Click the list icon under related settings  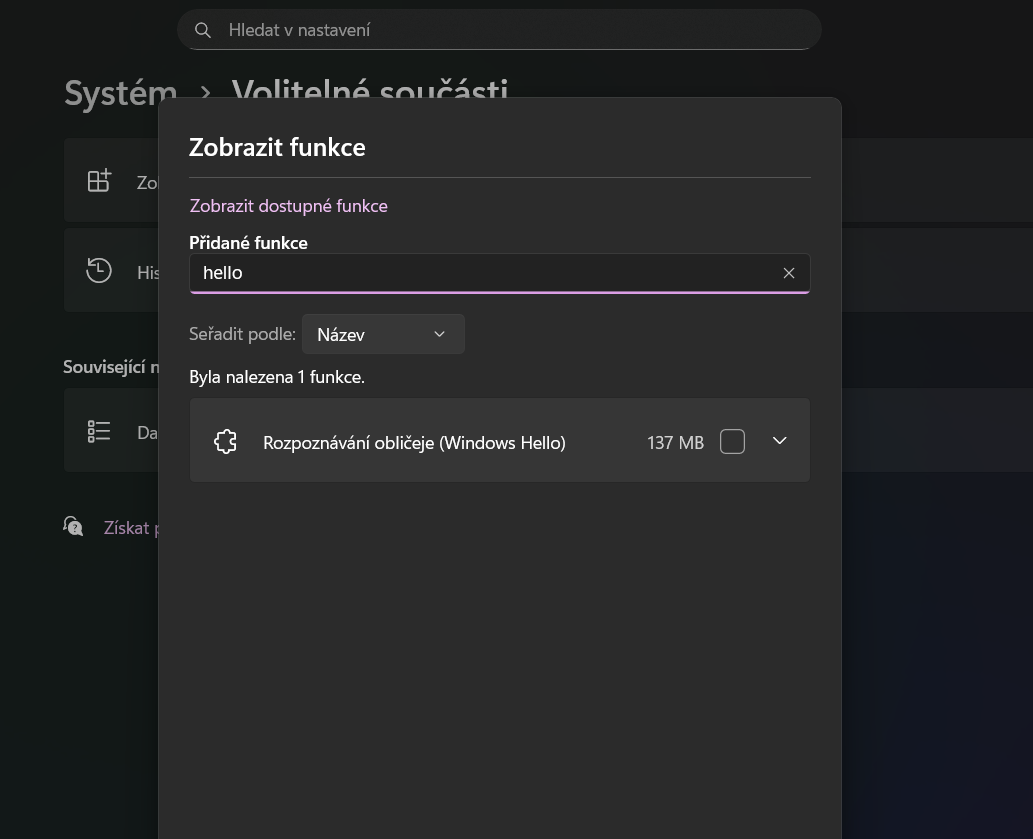(x=99, y=432)
